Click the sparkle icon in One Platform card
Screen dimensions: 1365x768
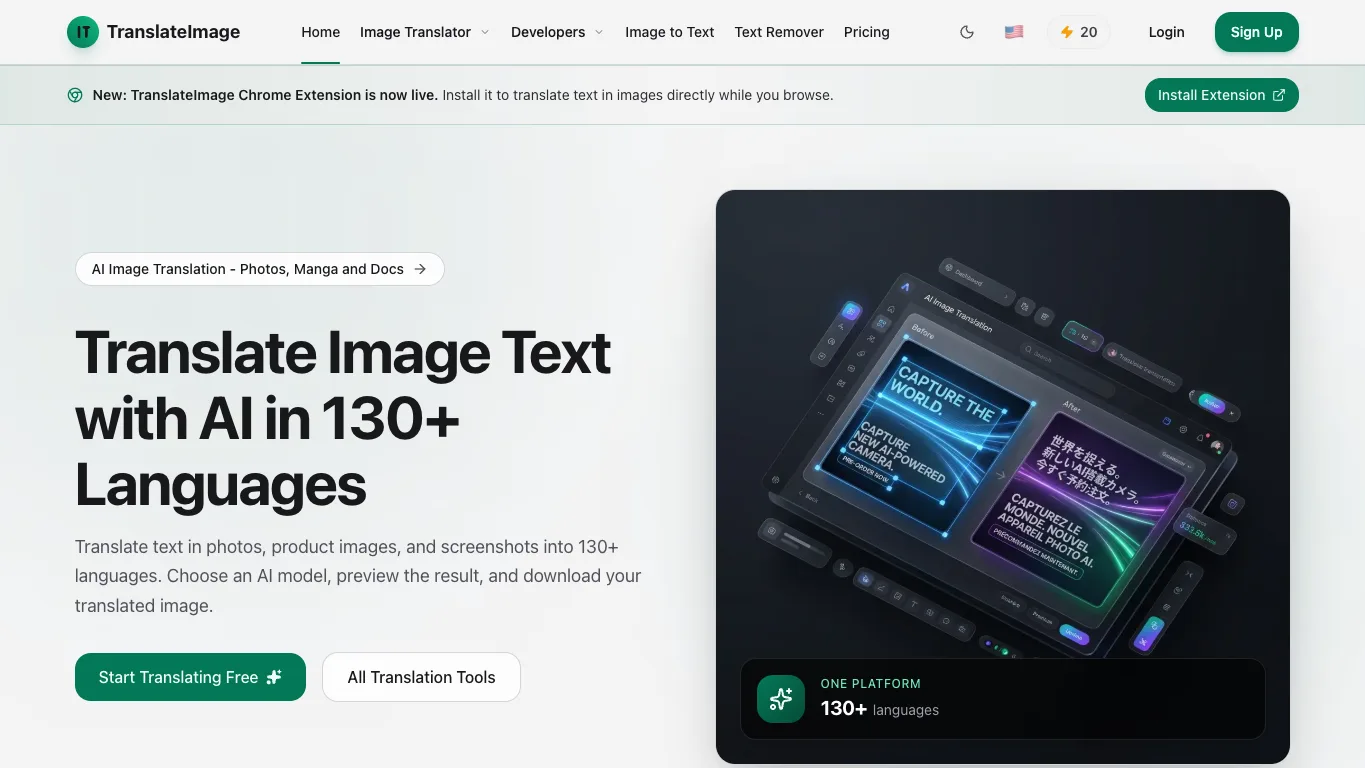pyautogui.click(x=781, y=699)
